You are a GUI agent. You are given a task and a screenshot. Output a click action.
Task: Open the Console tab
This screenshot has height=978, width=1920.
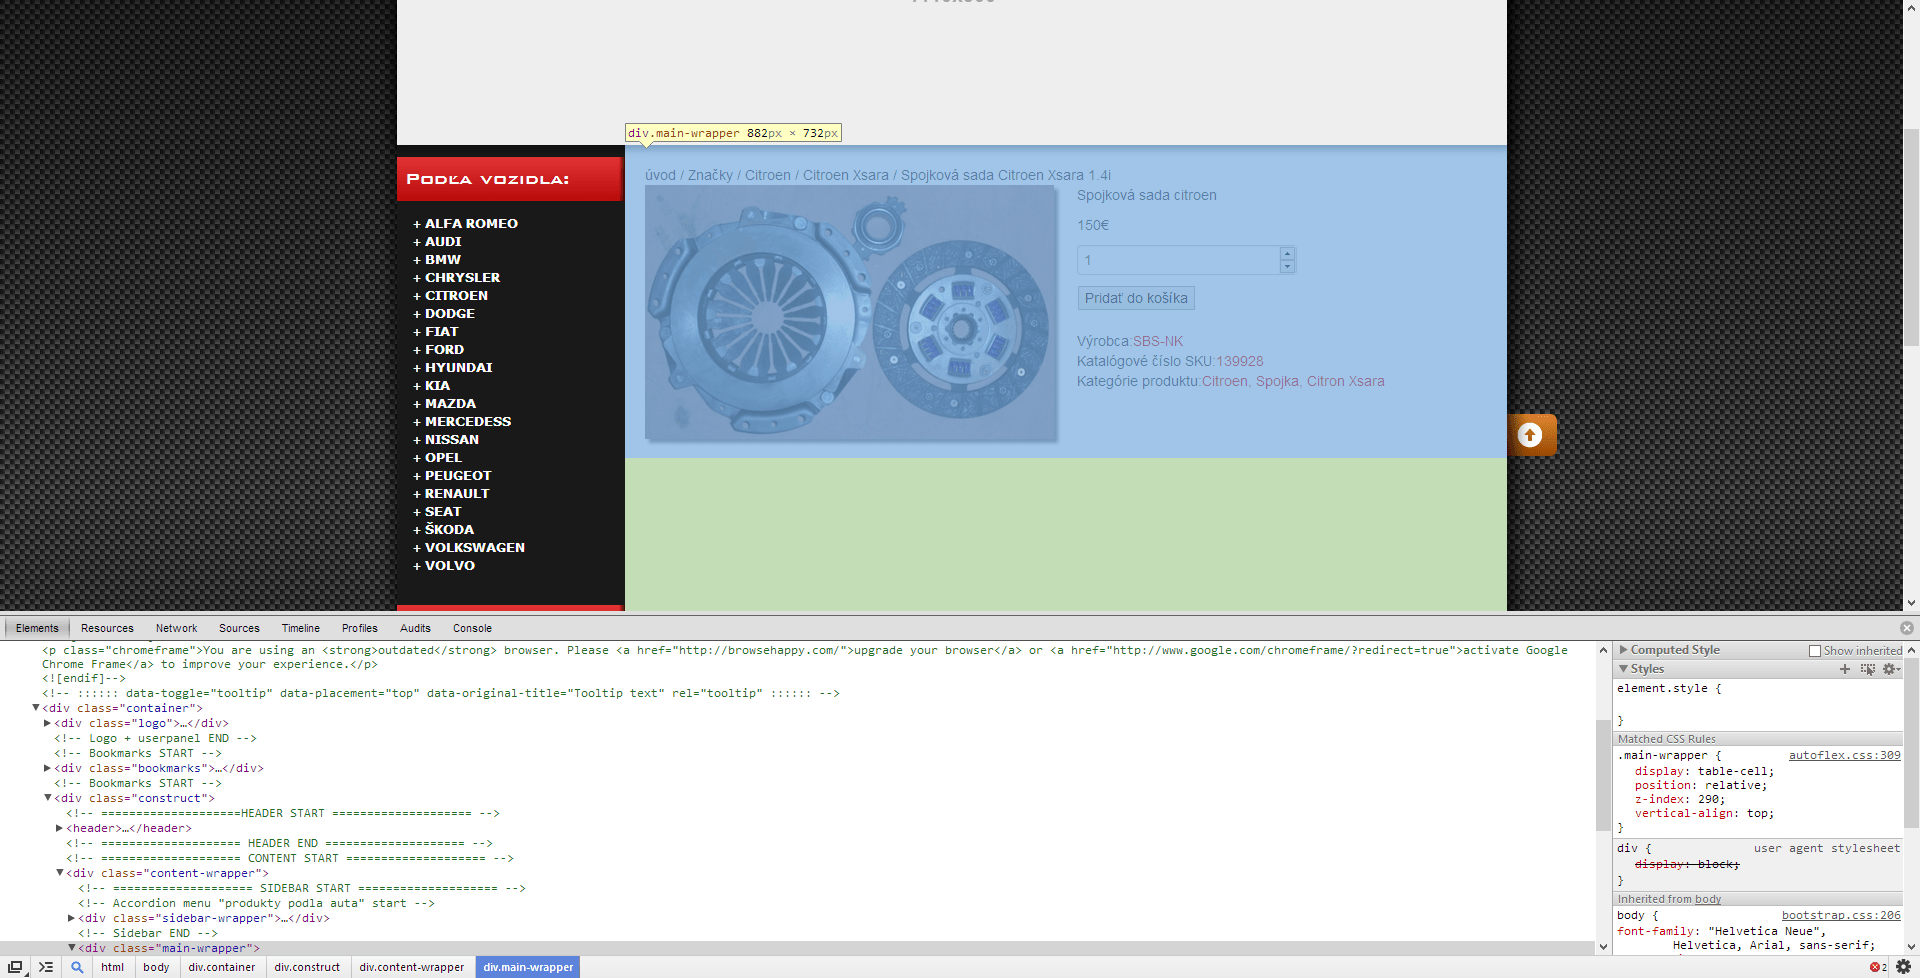click(x=471, y=628)
